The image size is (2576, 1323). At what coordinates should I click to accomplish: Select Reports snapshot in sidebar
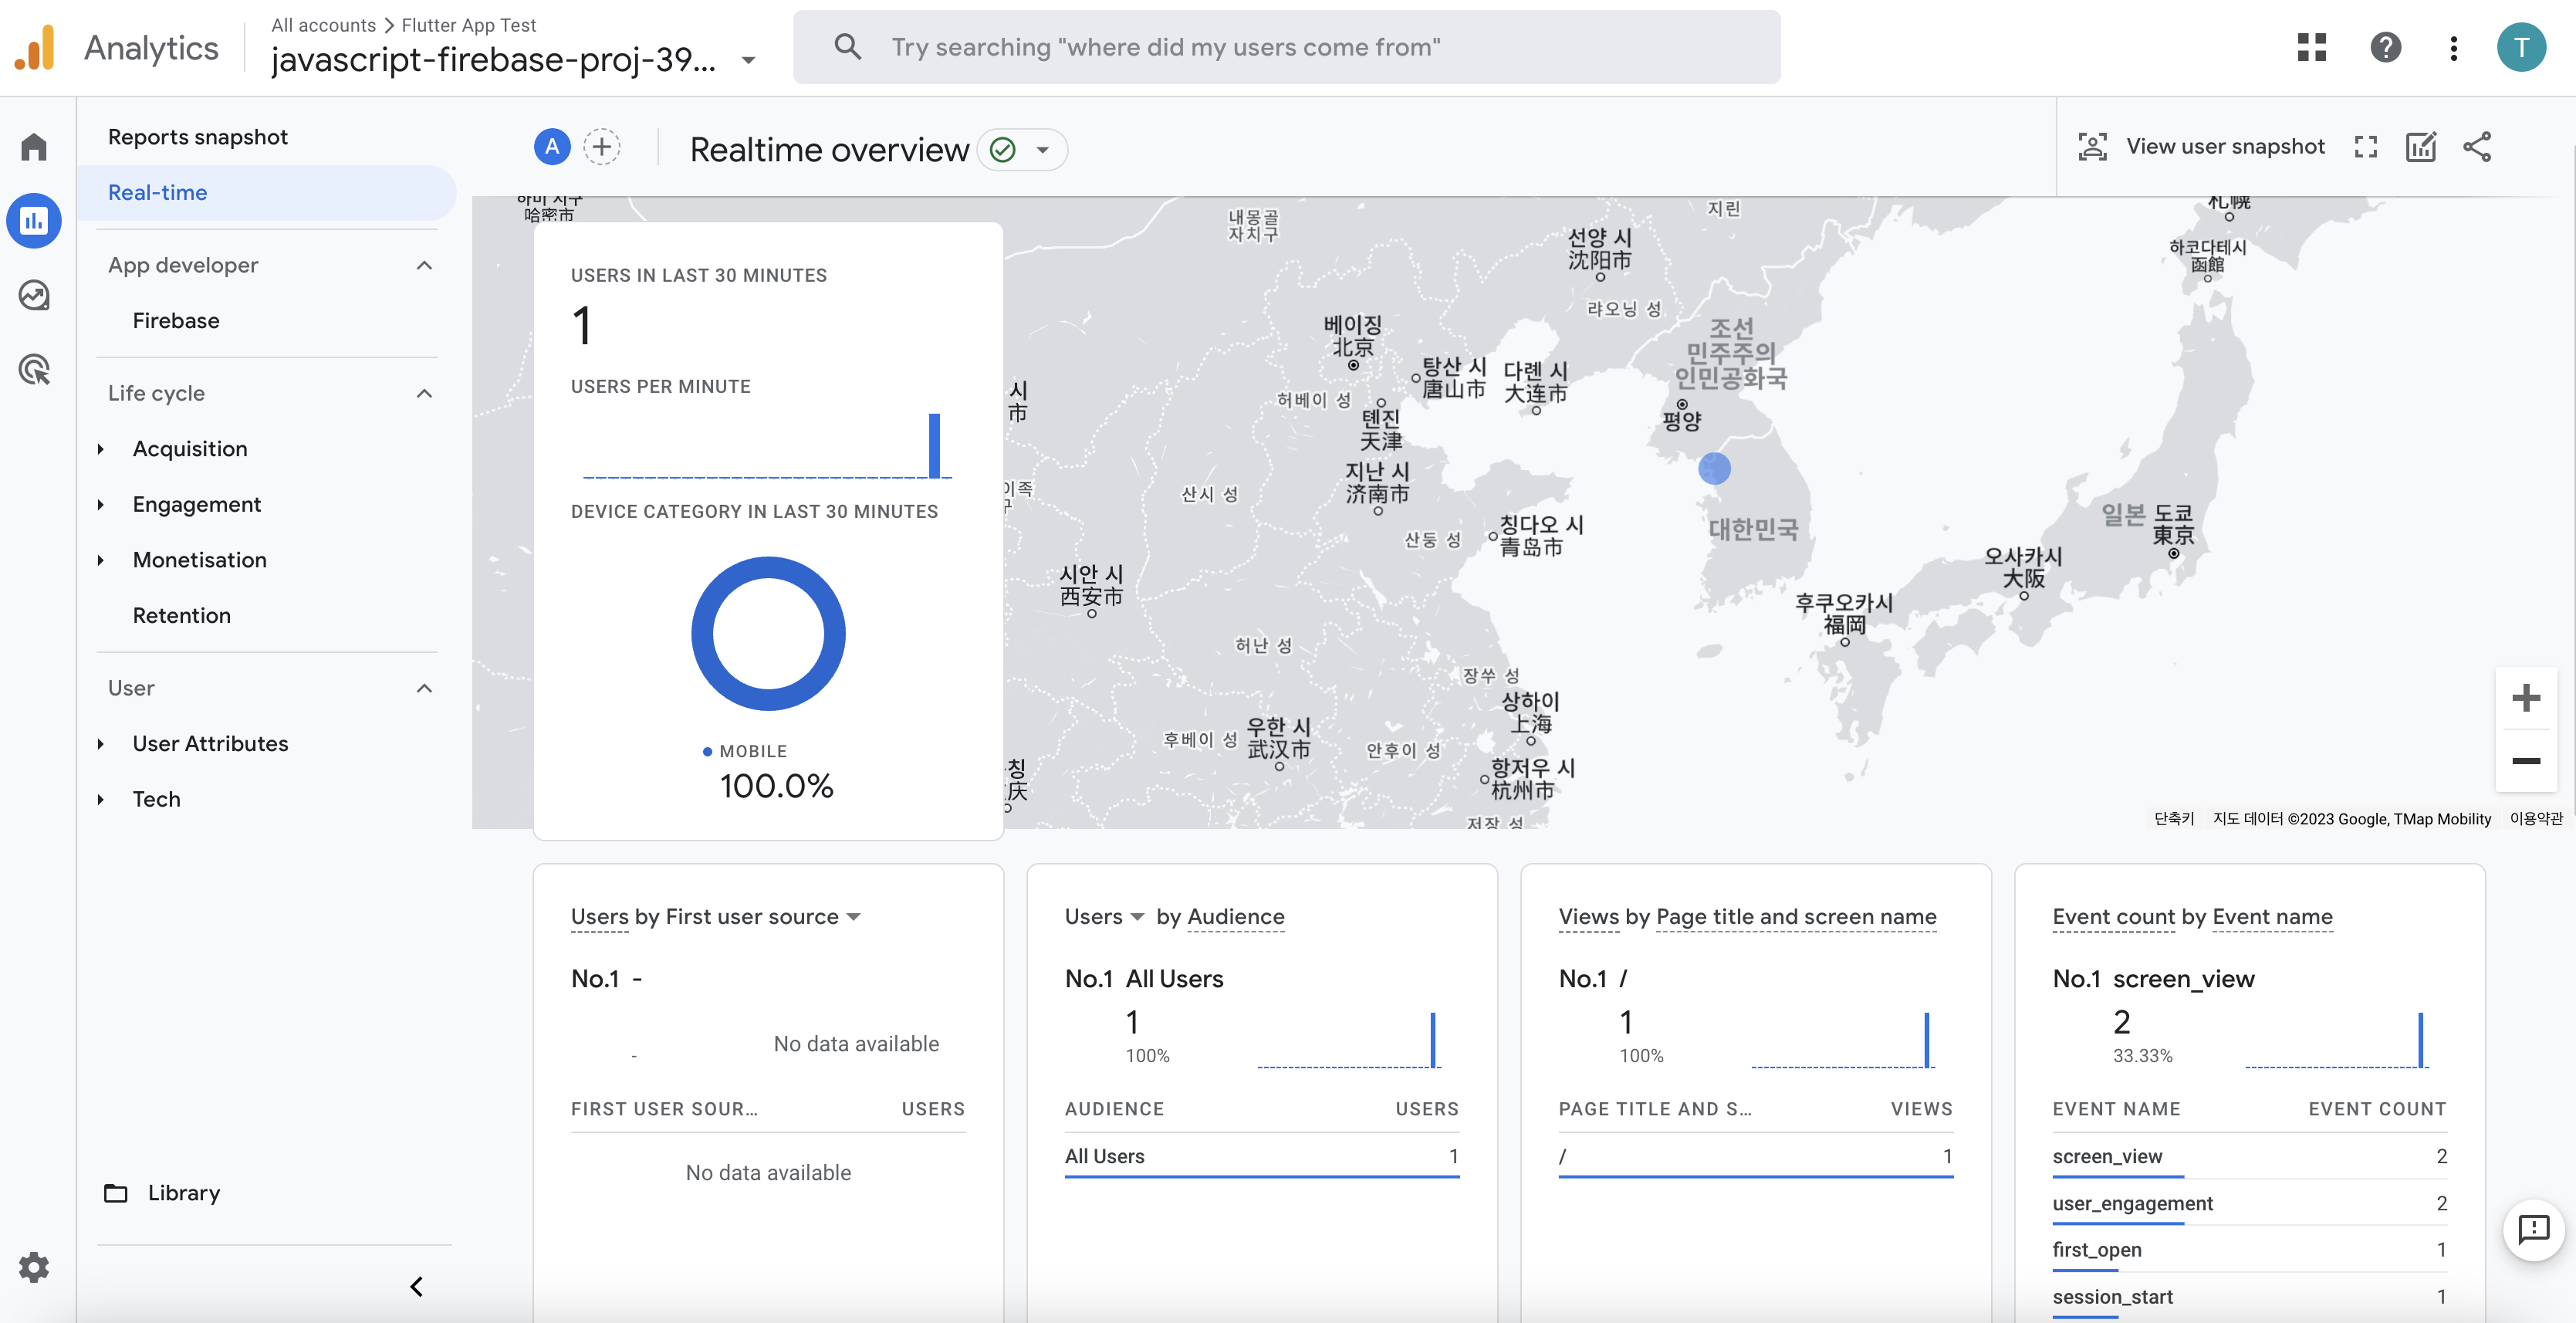click(x=197, y=137)
